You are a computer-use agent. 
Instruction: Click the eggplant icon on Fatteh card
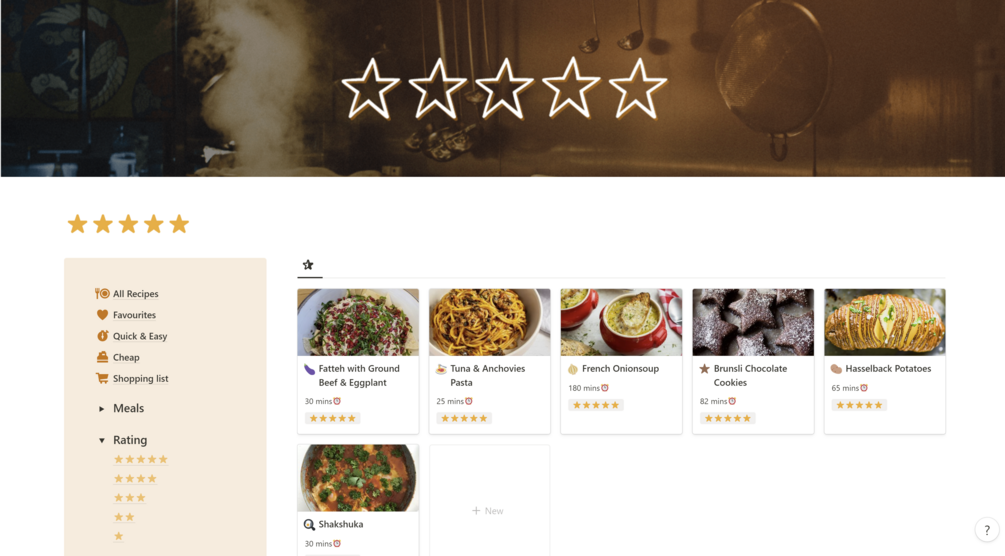click(x=310, y=369)
